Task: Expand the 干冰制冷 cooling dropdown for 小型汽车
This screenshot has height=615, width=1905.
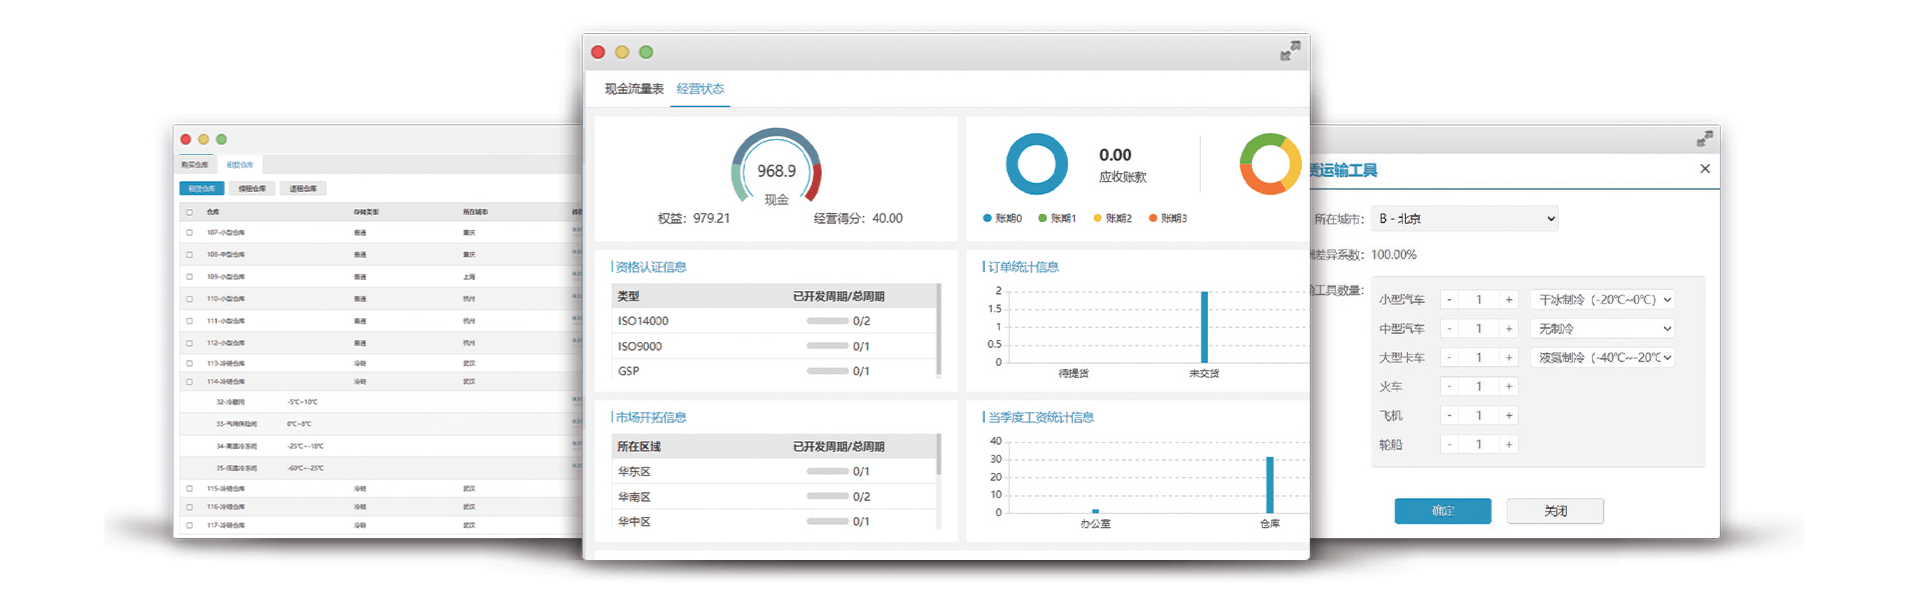Action: coord(1603,300)
